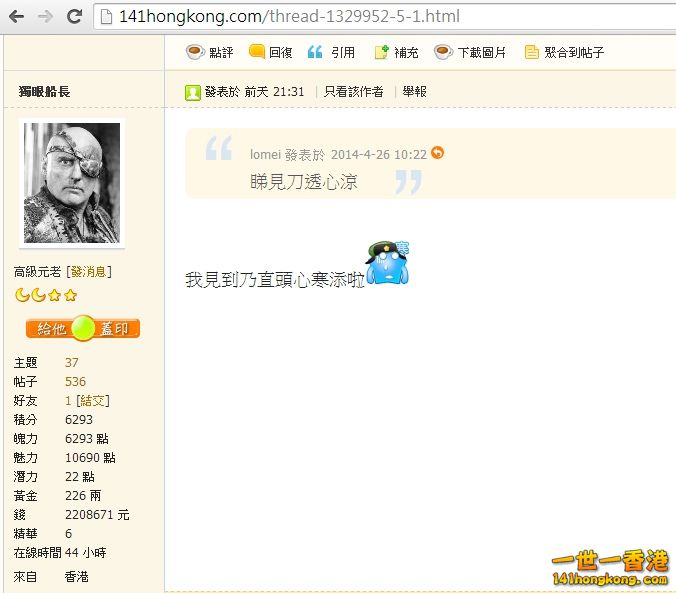
Task: Click the user rank moon and star icons
Action: point(46,295)
